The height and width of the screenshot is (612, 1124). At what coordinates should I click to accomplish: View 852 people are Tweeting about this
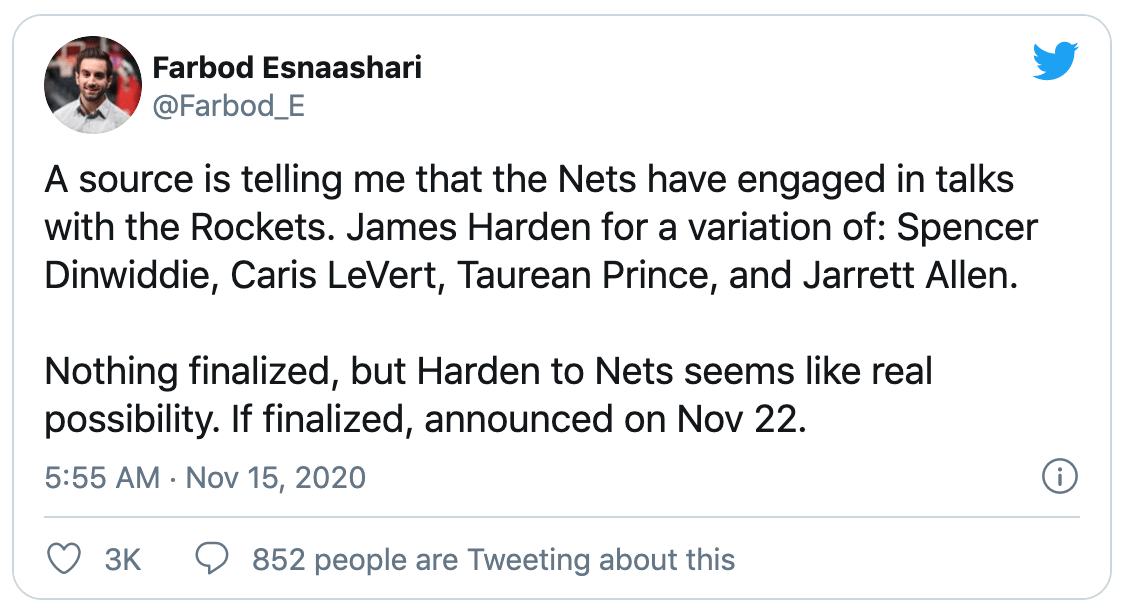pyautogui.click(x=493, y=560)
